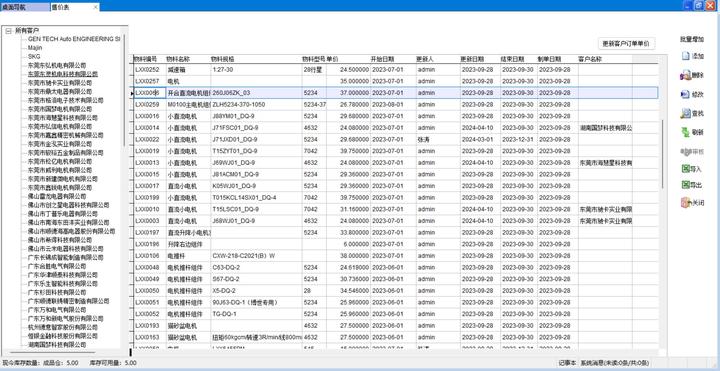
Task: Click spec cell T015KCL14SX01_DQ-4
Action: [x=256, y=197]
